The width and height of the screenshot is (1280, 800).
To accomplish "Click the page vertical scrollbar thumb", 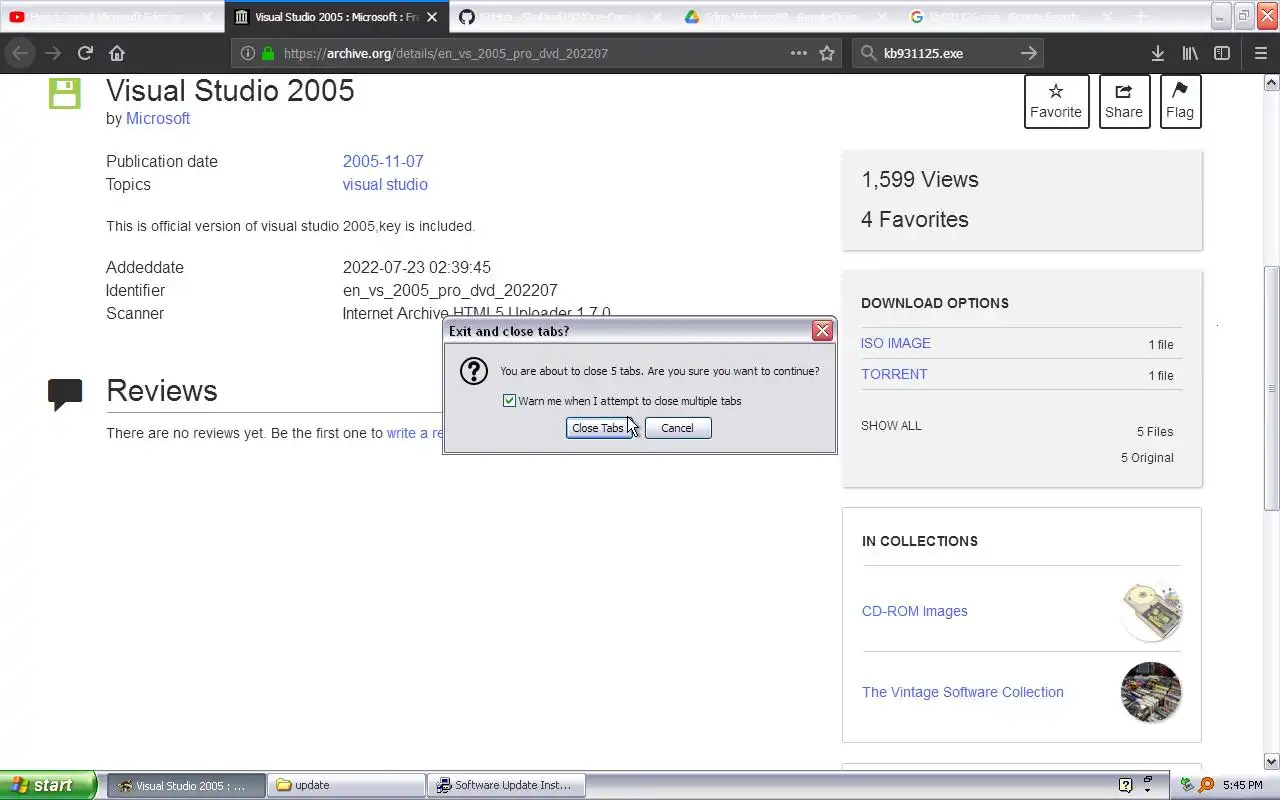I will click(x=1272, y=389).
